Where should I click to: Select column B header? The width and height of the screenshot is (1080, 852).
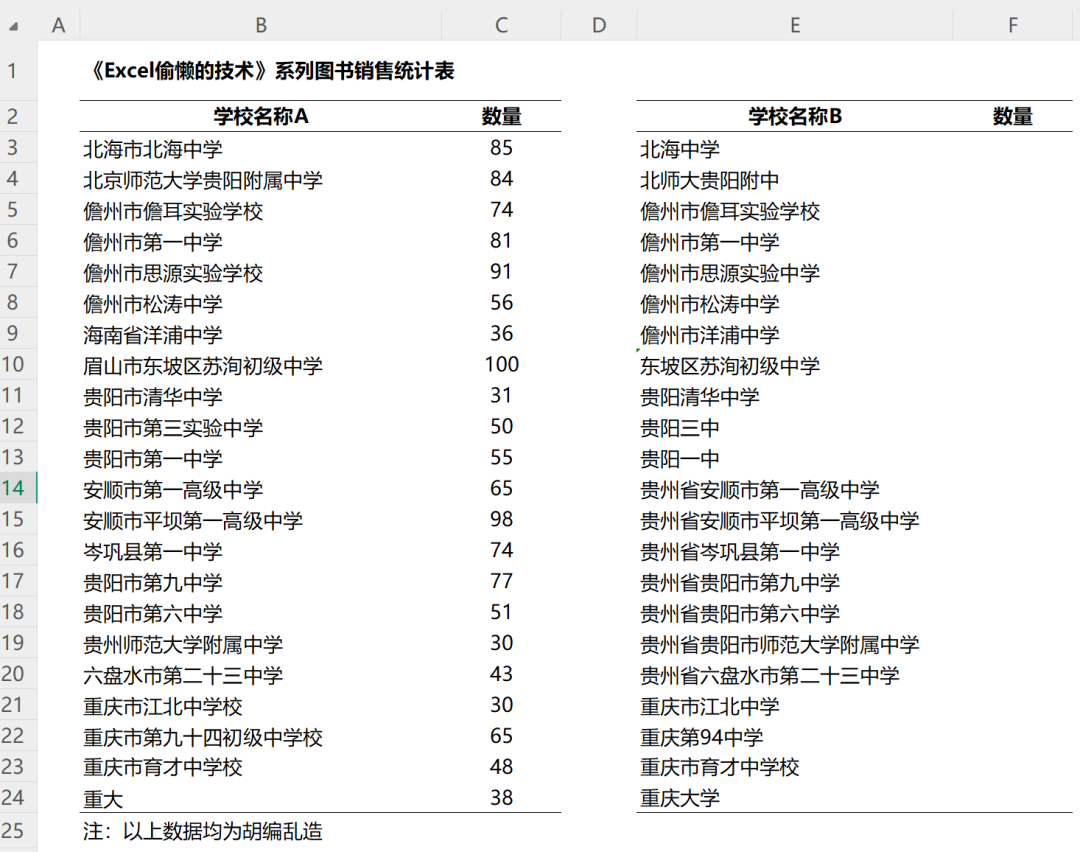[x=260, y=24]
